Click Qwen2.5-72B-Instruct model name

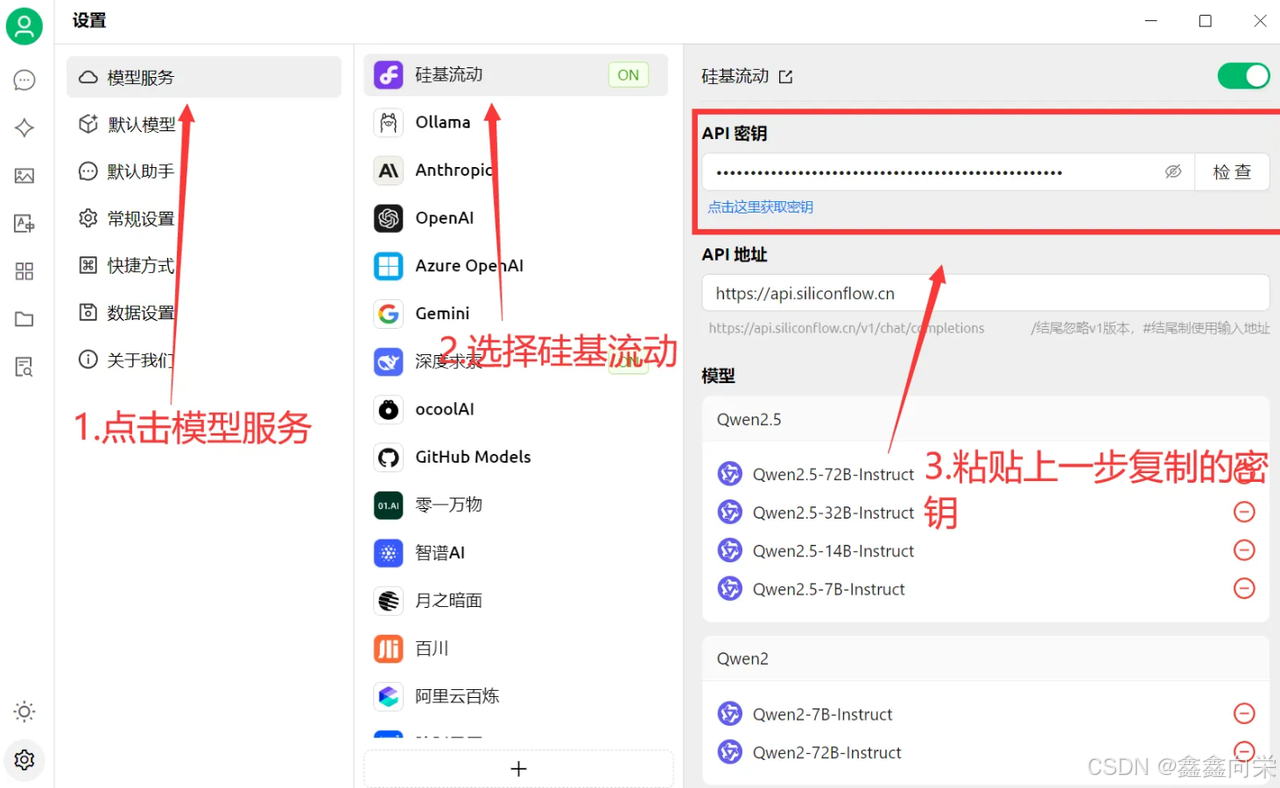833,474
